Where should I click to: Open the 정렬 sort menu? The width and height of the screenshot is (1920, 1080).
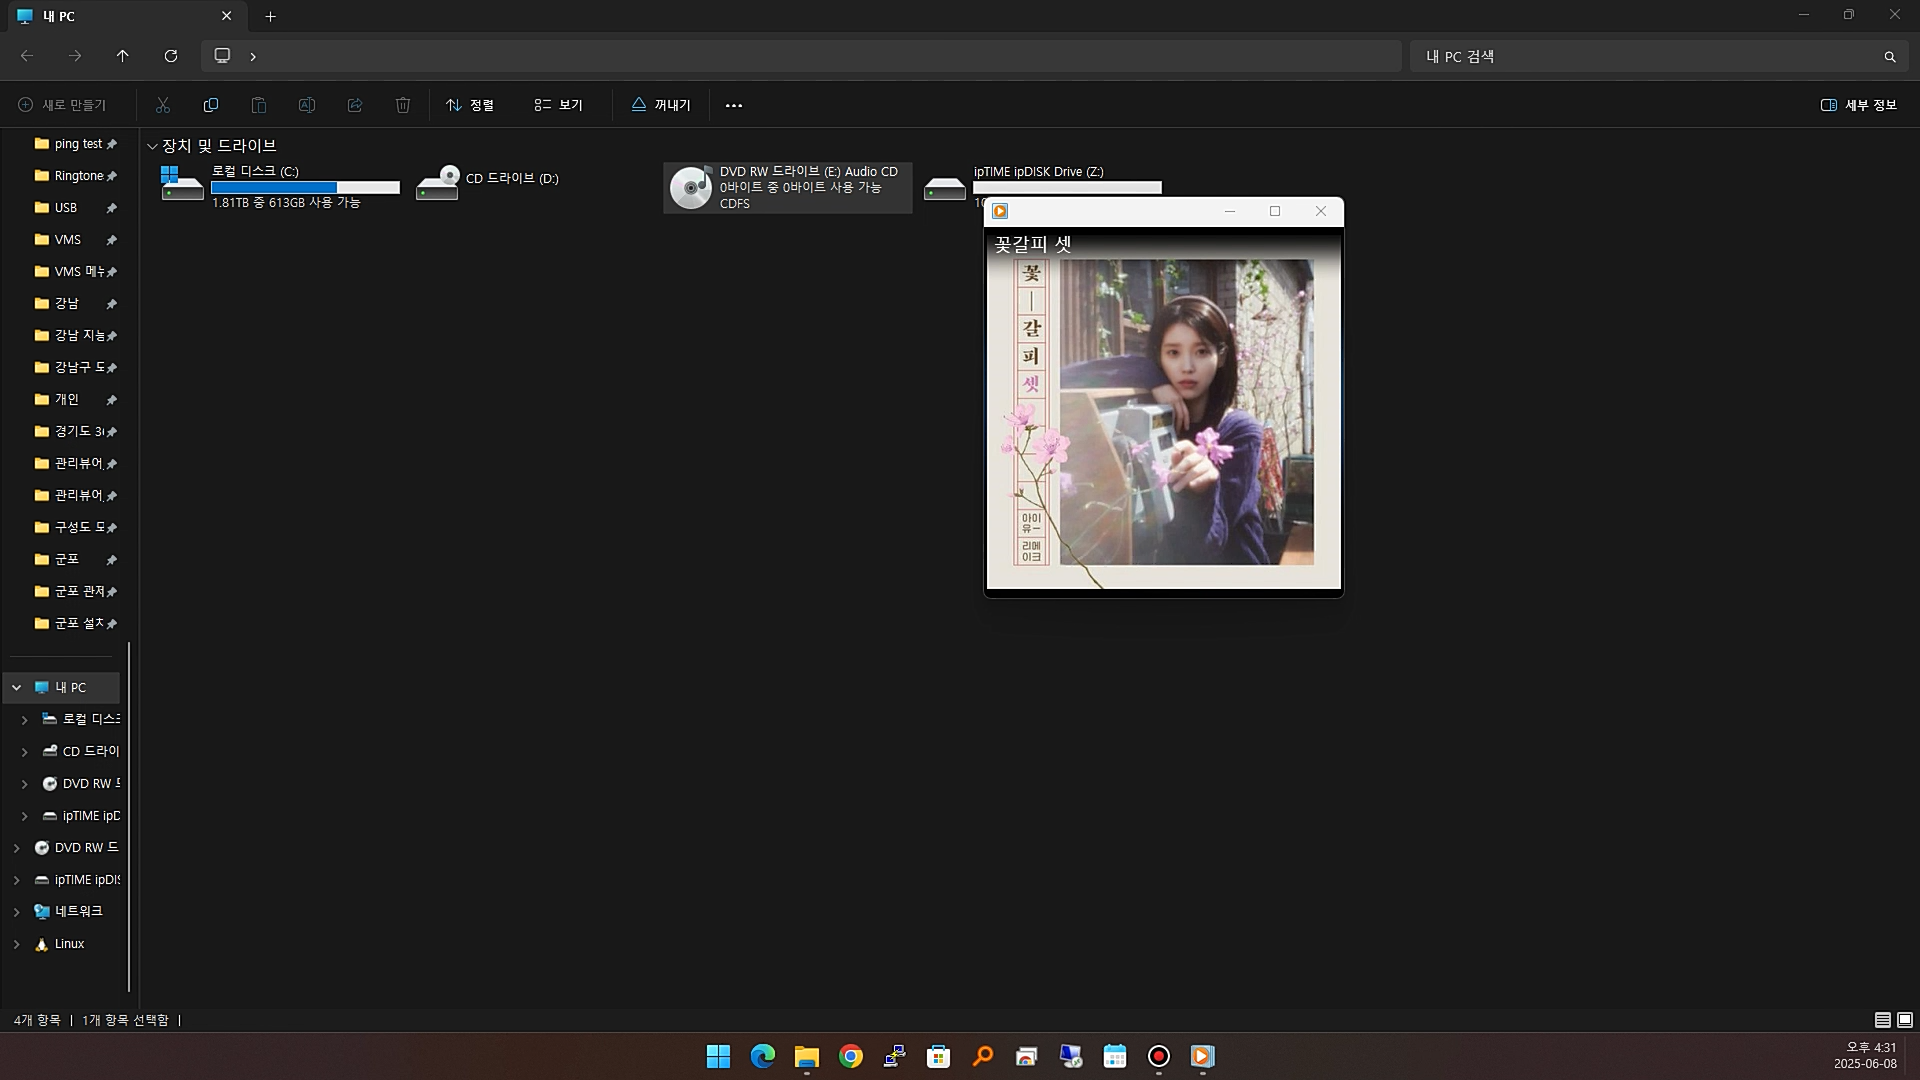tap(470, 105)
